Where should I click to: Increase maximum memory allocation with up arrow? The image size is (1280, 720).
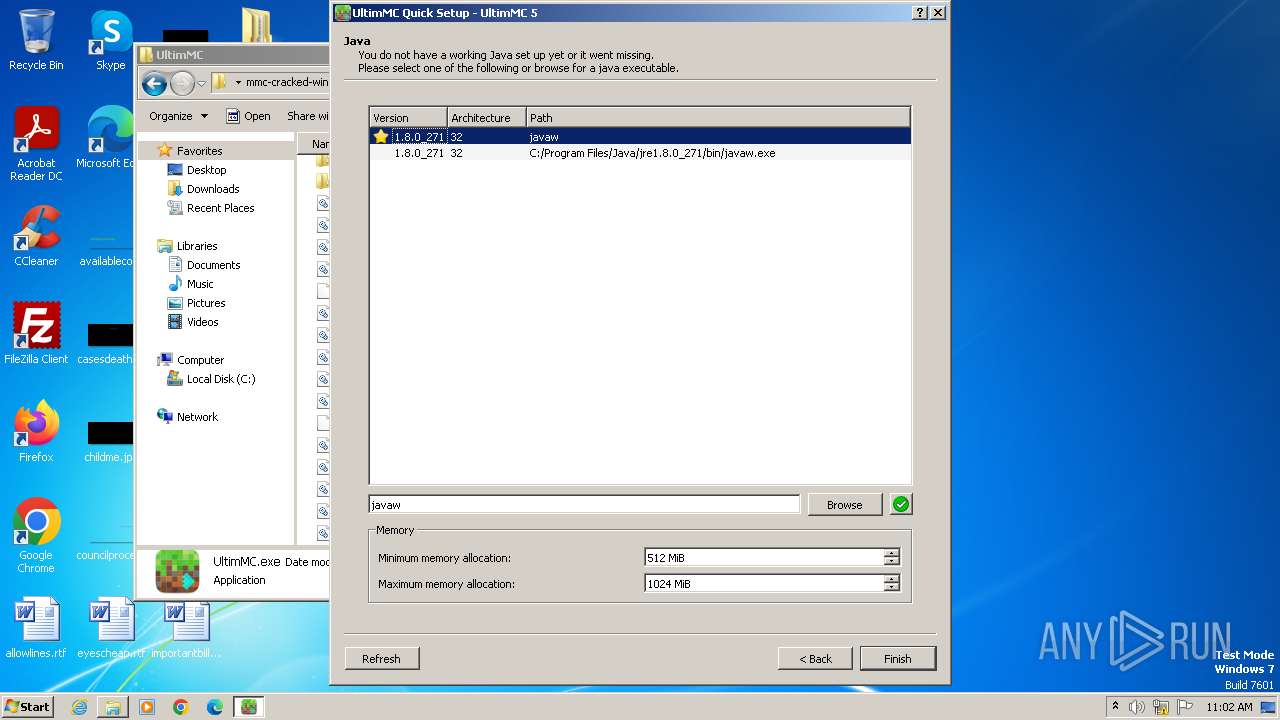tap(891, 579)
